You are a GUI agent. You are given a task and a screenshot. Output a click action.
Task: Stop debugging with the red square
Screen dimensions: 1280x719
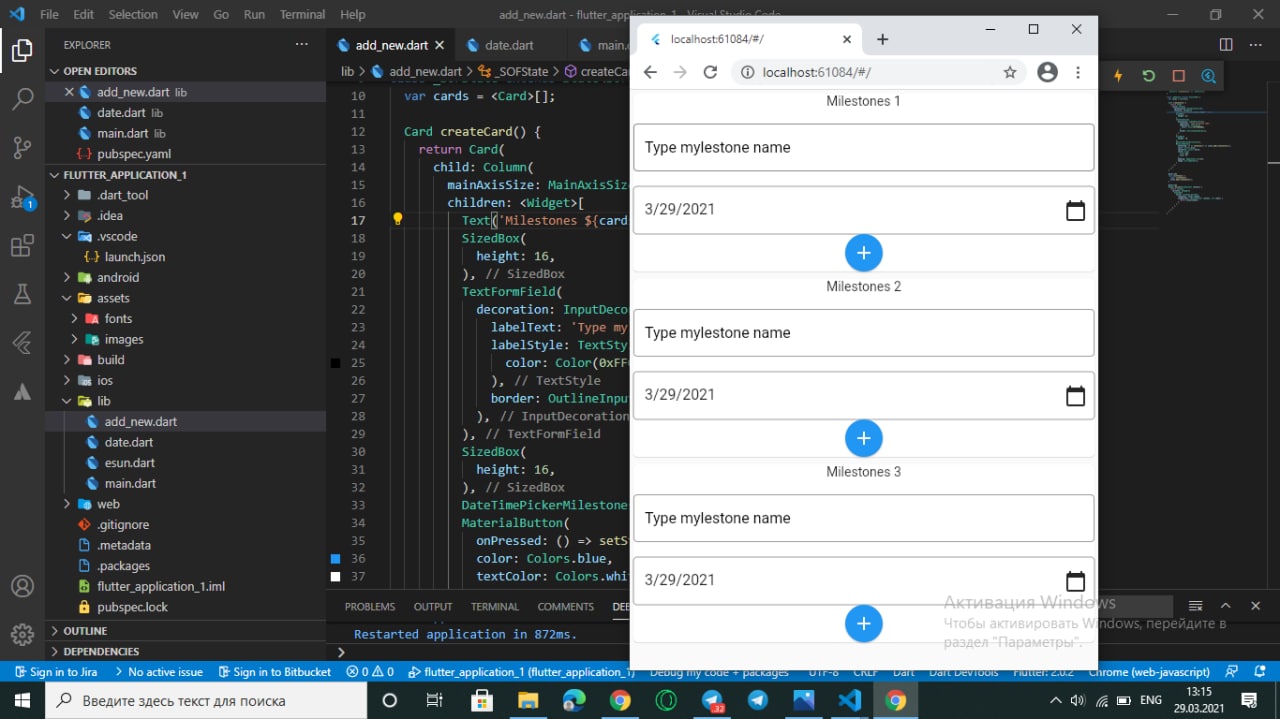point(1178,76)
